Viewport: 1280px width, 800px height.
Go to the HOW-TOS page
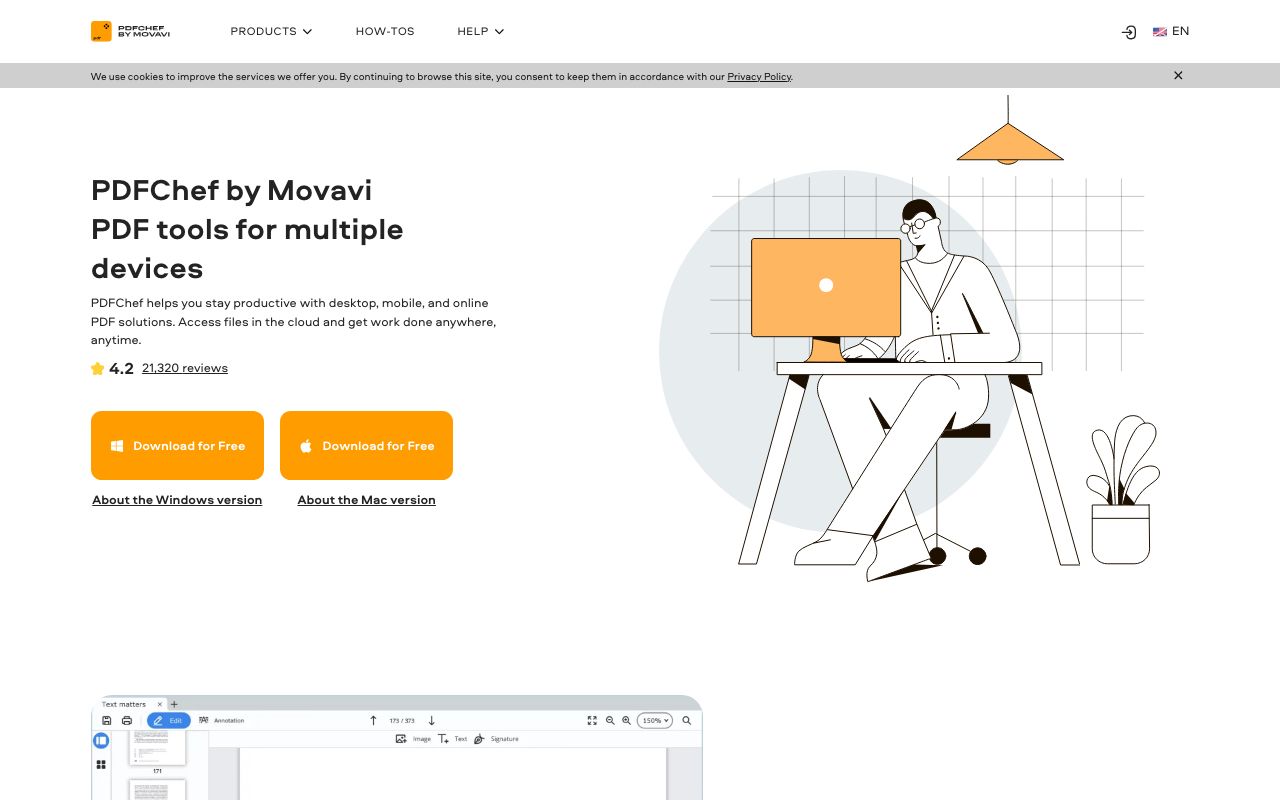(385, 32)
